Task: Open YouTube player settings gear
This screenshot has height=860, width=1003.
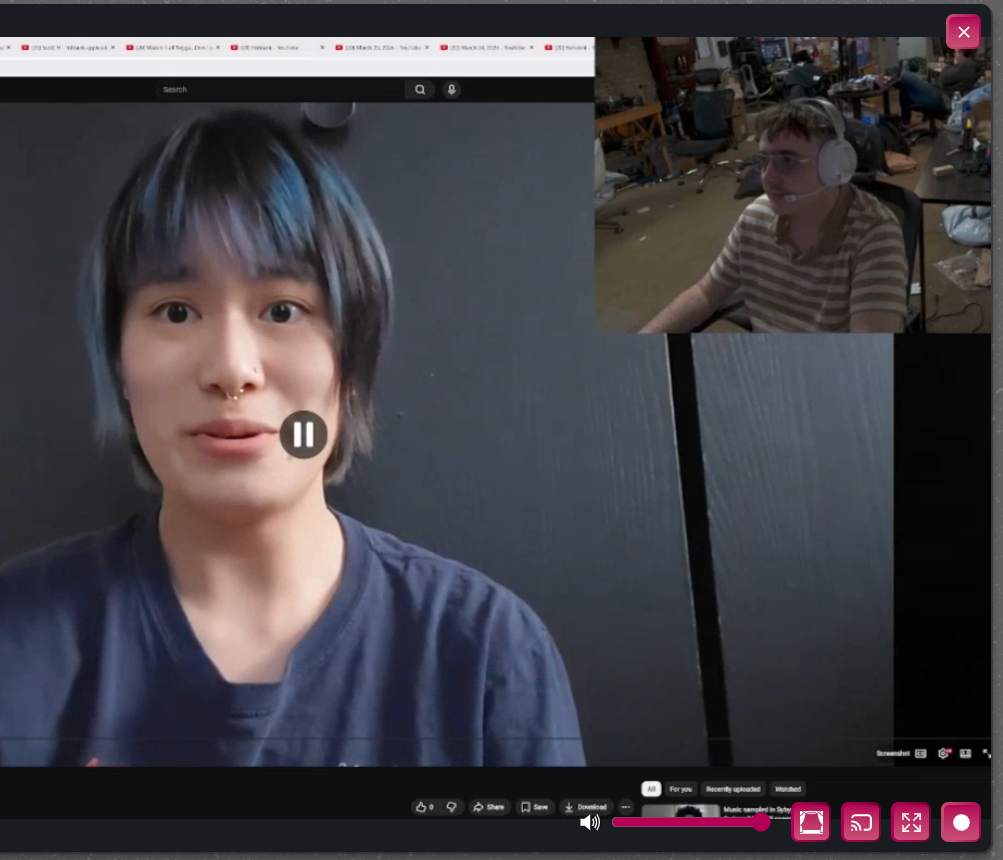Action: pyautogui.click(x=944, y=753)
